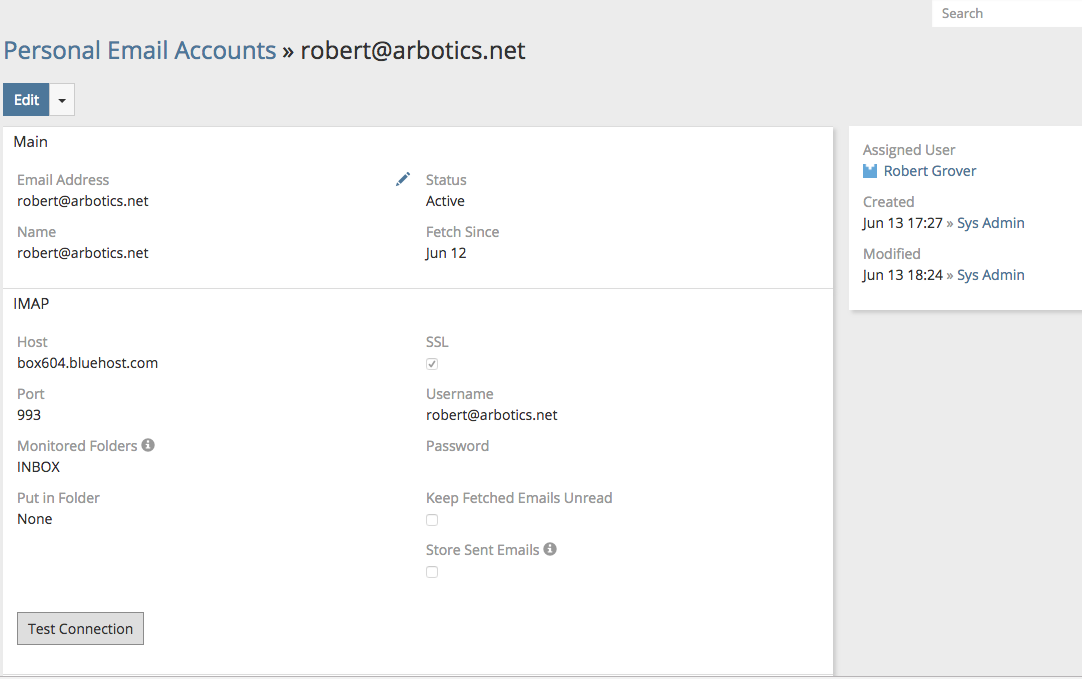The width and height of the screenshot is (1082, 679).
Task: Click the Active status value
Action: pyautogui.click(x=445, y=201)
